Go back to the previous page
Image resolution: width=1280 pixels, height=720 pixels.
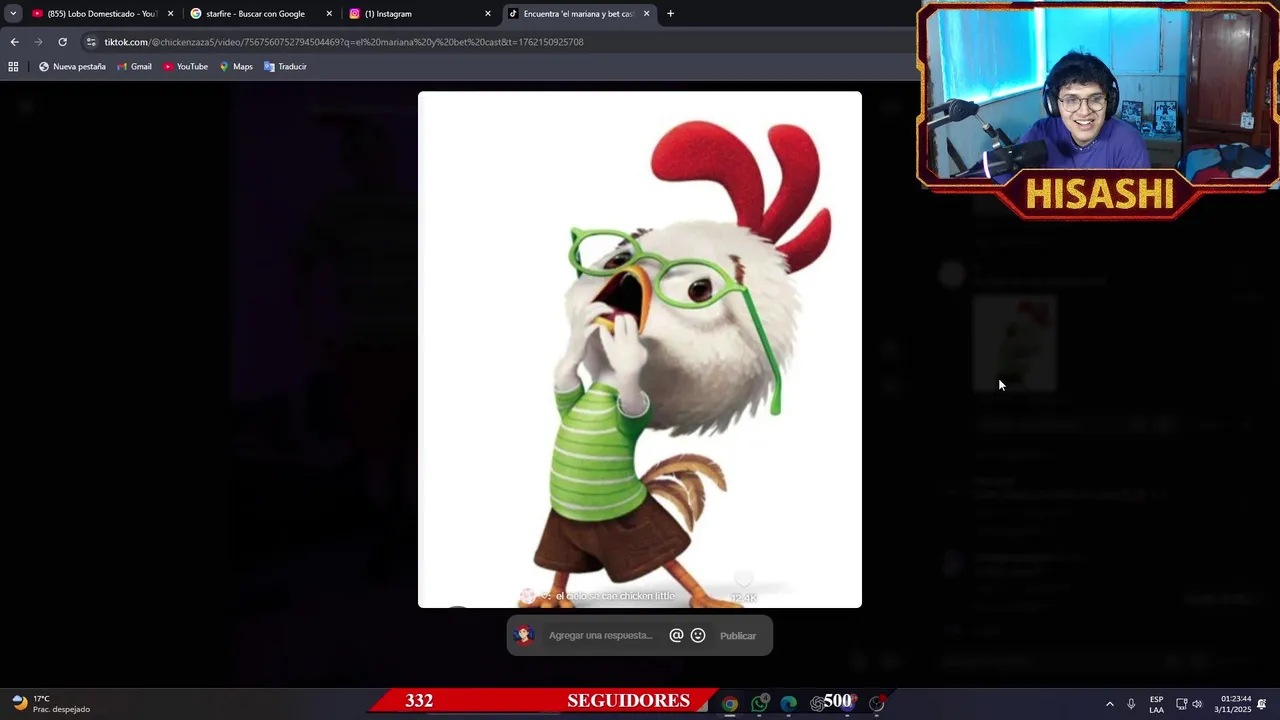[x=14, y=42]
